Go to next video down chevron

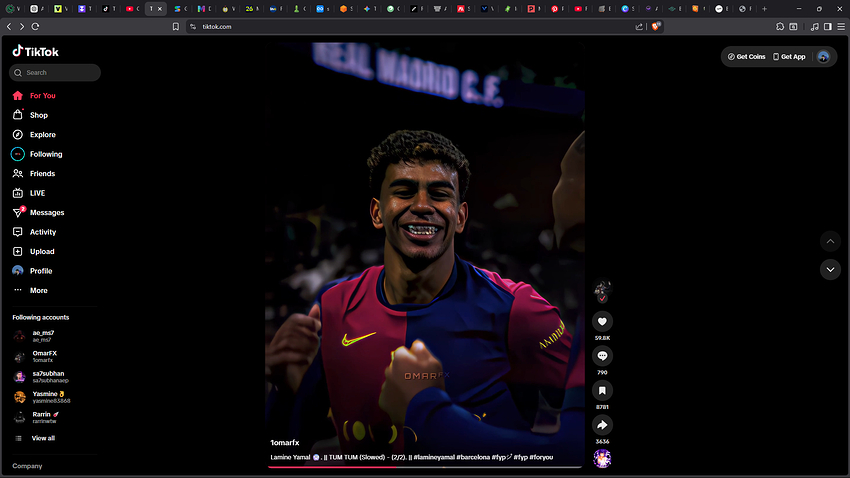[x=830, y=269]
